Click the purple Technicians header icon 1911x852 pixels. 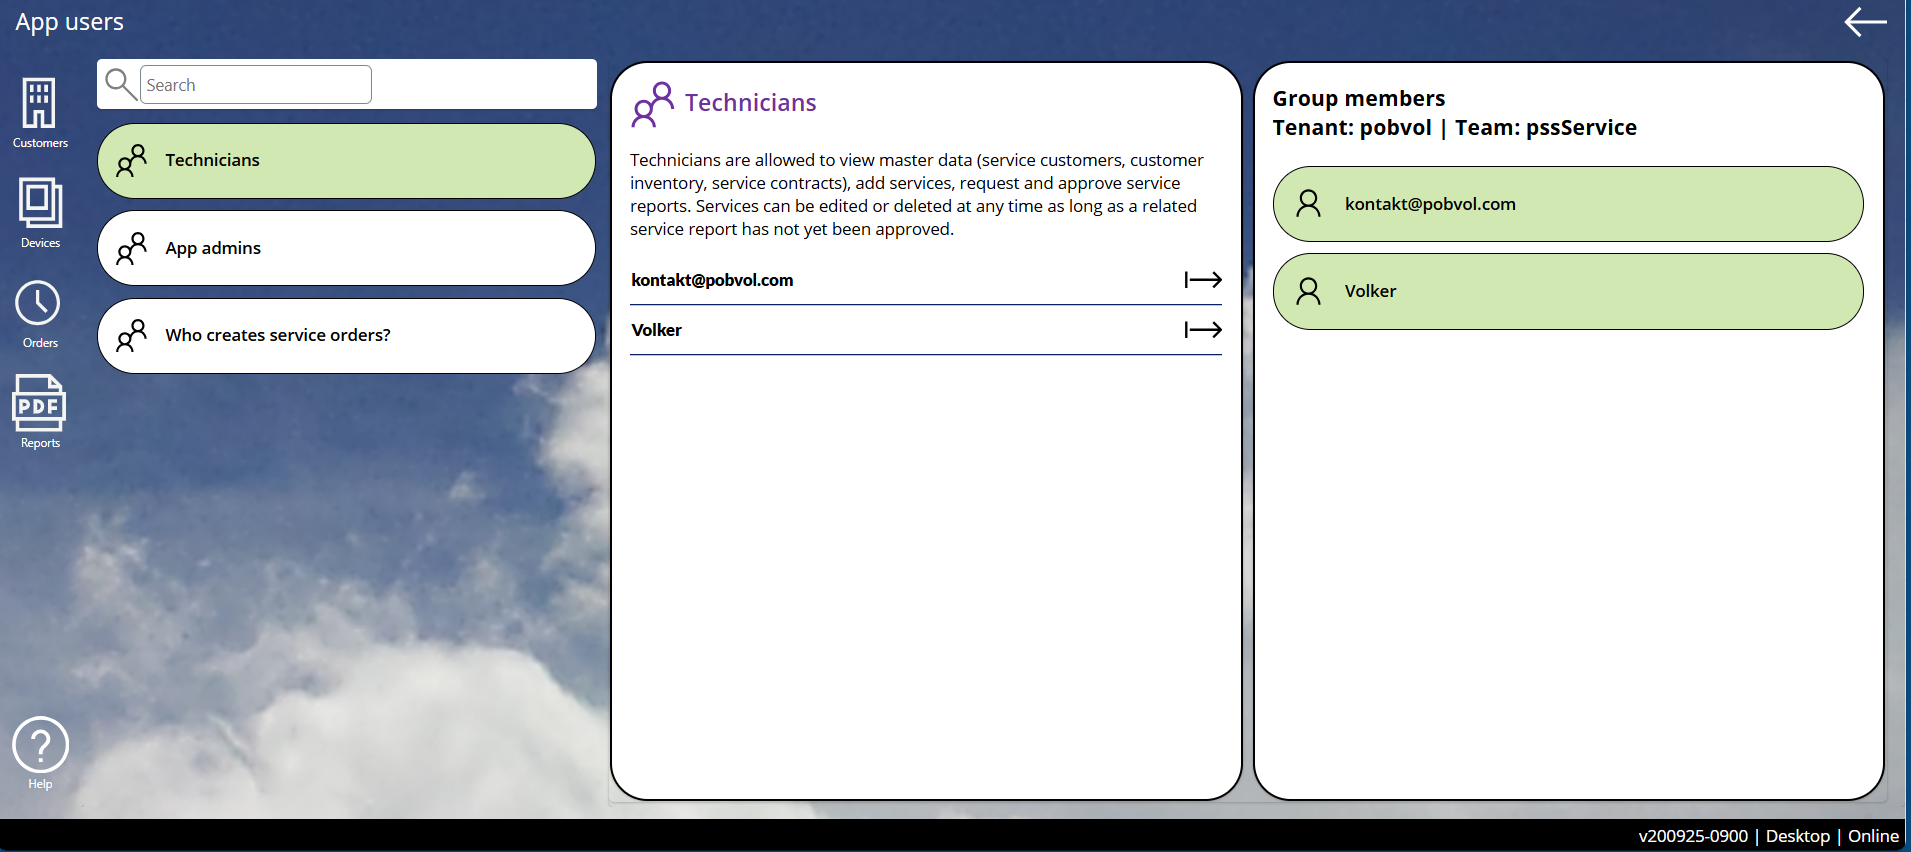click(x=653, y=104)
